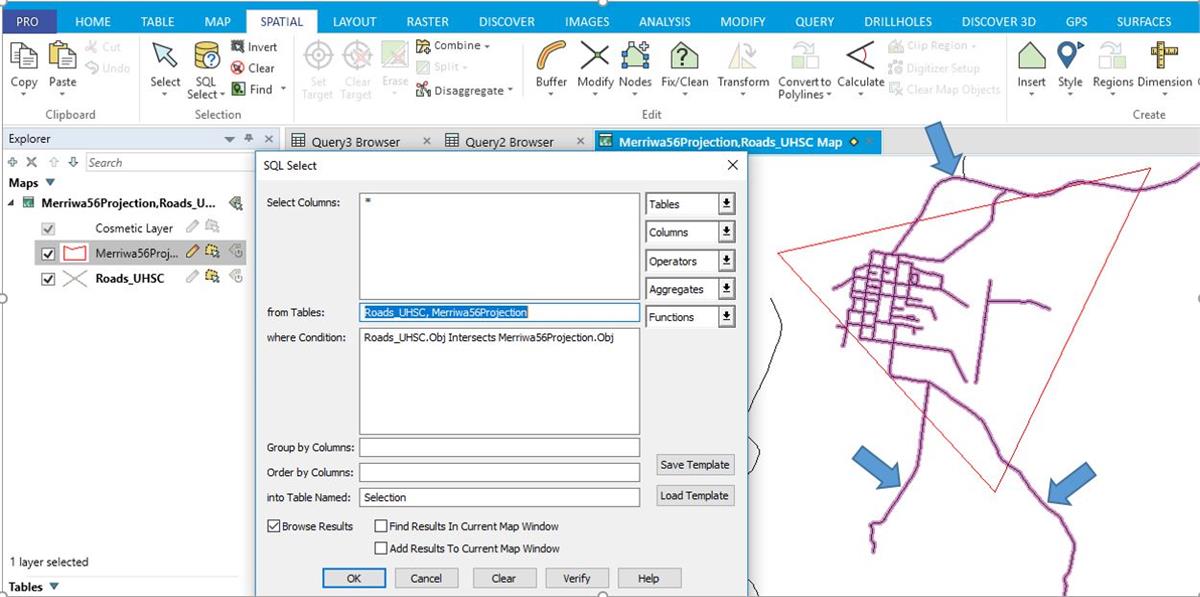
Task: Click the Disaggregate tool
Action: tap(465, 90)
